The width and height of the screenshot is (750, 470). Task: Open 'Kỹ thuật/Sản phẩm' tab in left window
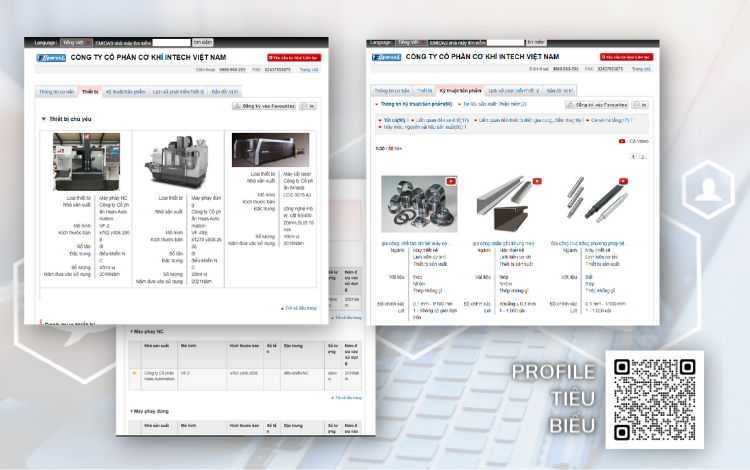pyautogui.click(x=126, y=92)
